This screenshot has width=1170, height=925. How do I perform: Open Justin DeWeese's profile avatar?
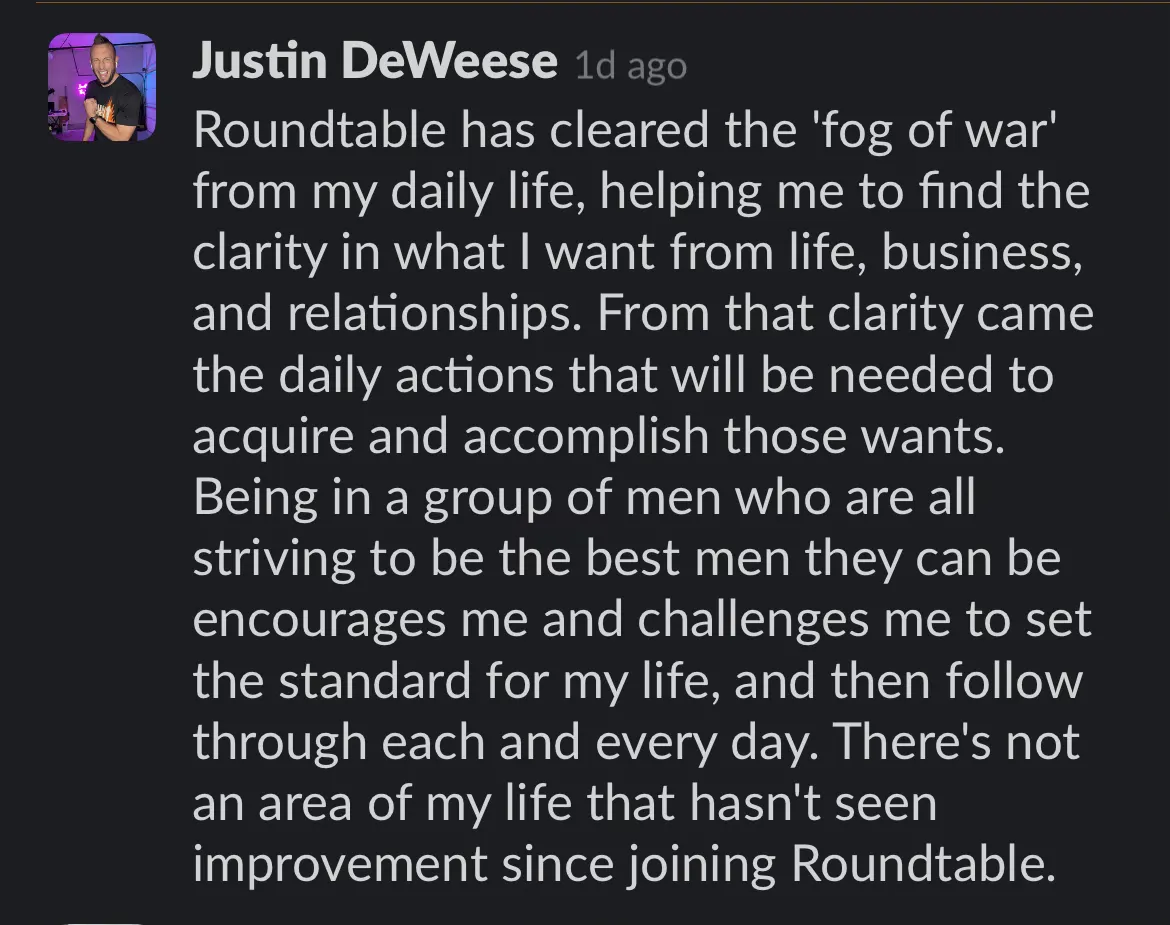pyautogui.click(x=102, y=87)
